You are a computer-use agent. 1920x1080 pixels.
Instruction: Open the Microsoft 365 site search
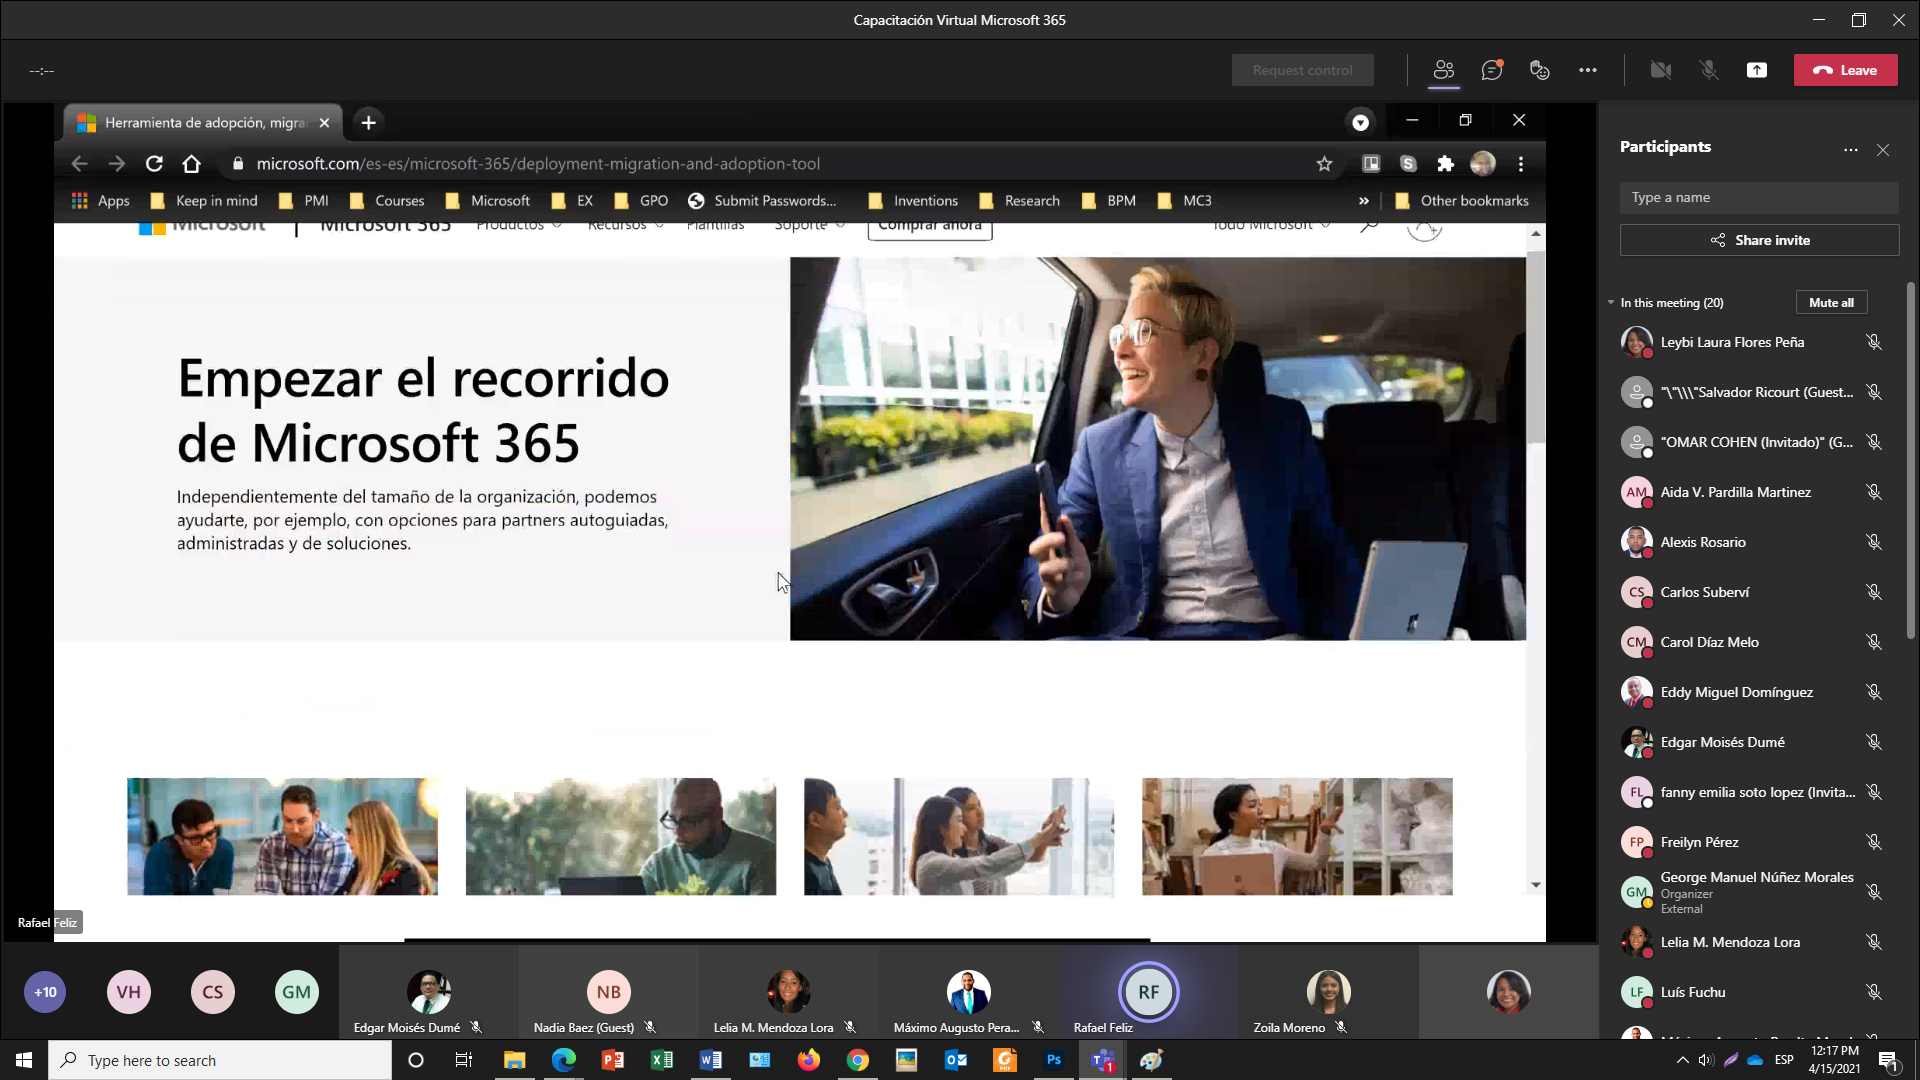pyautogui.click(x=1366, y=225)
